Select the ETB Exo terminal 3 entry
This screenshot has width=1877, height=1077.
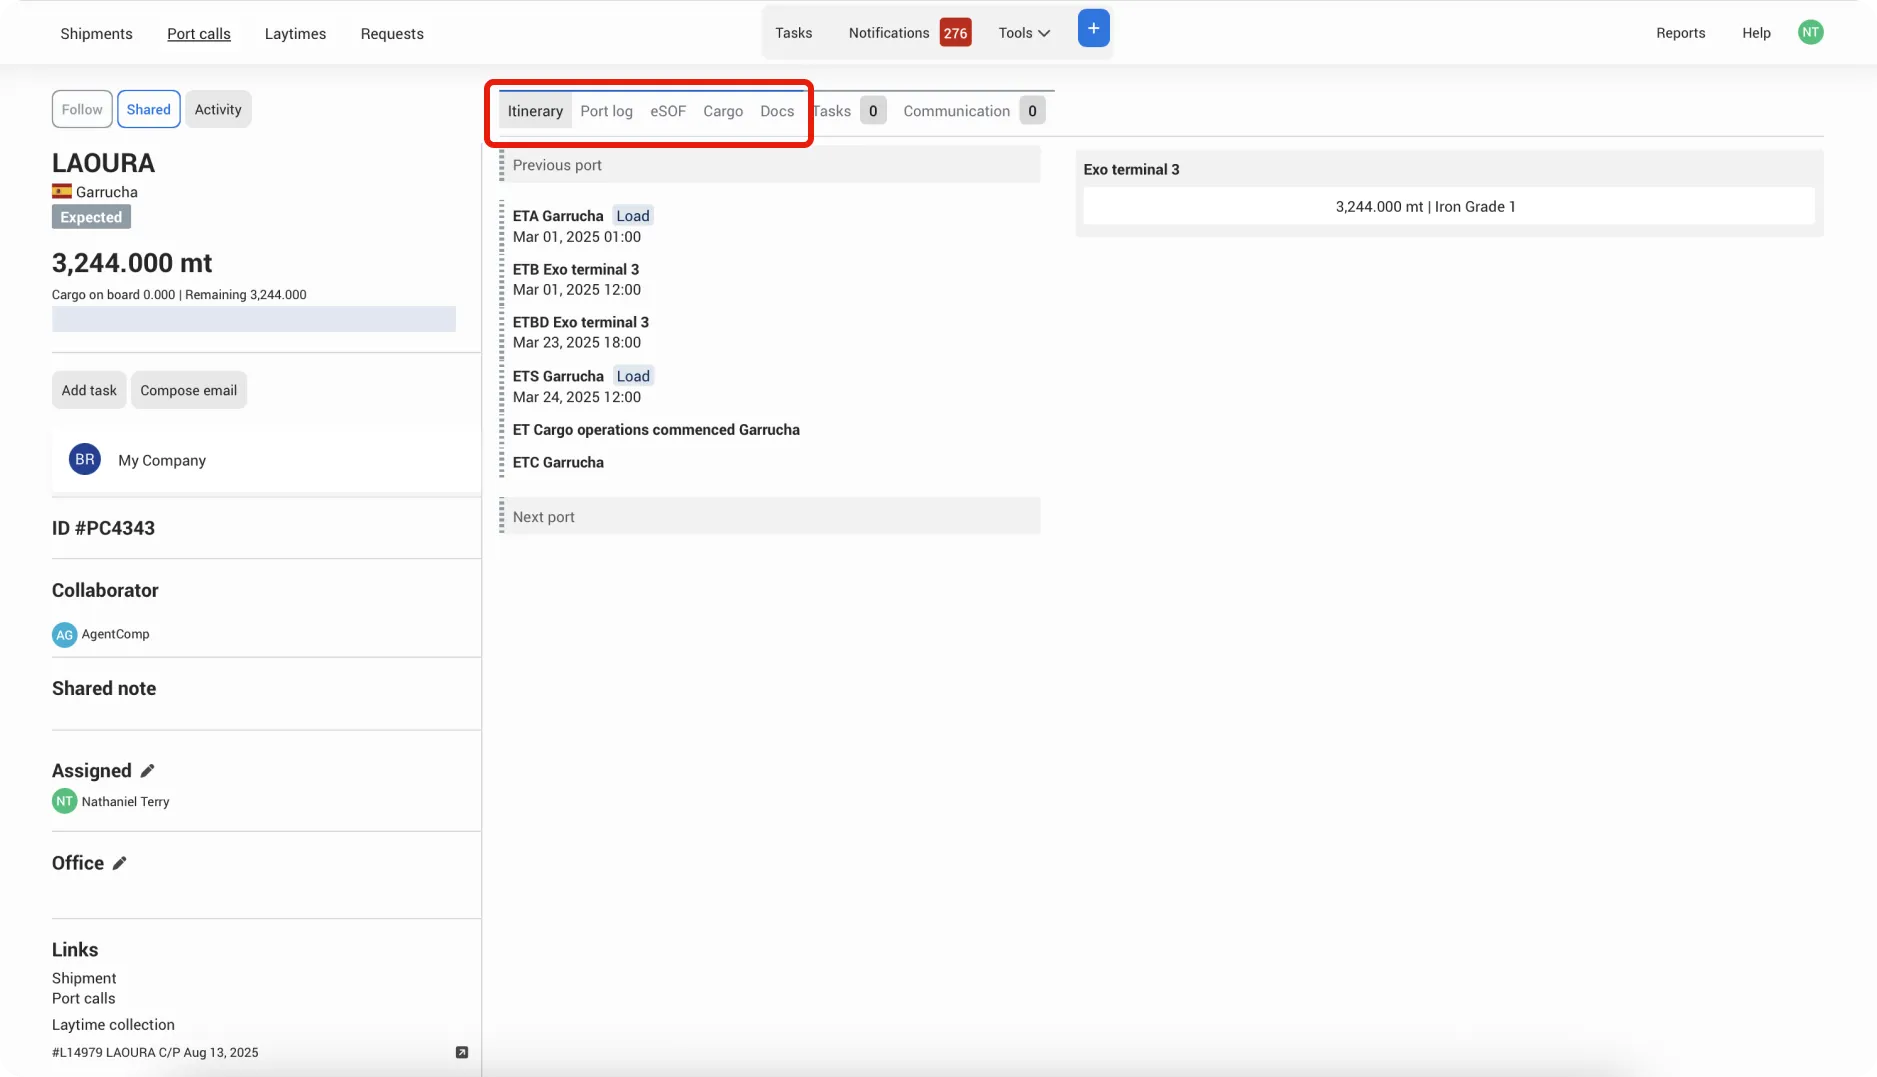tap(577, 280)
